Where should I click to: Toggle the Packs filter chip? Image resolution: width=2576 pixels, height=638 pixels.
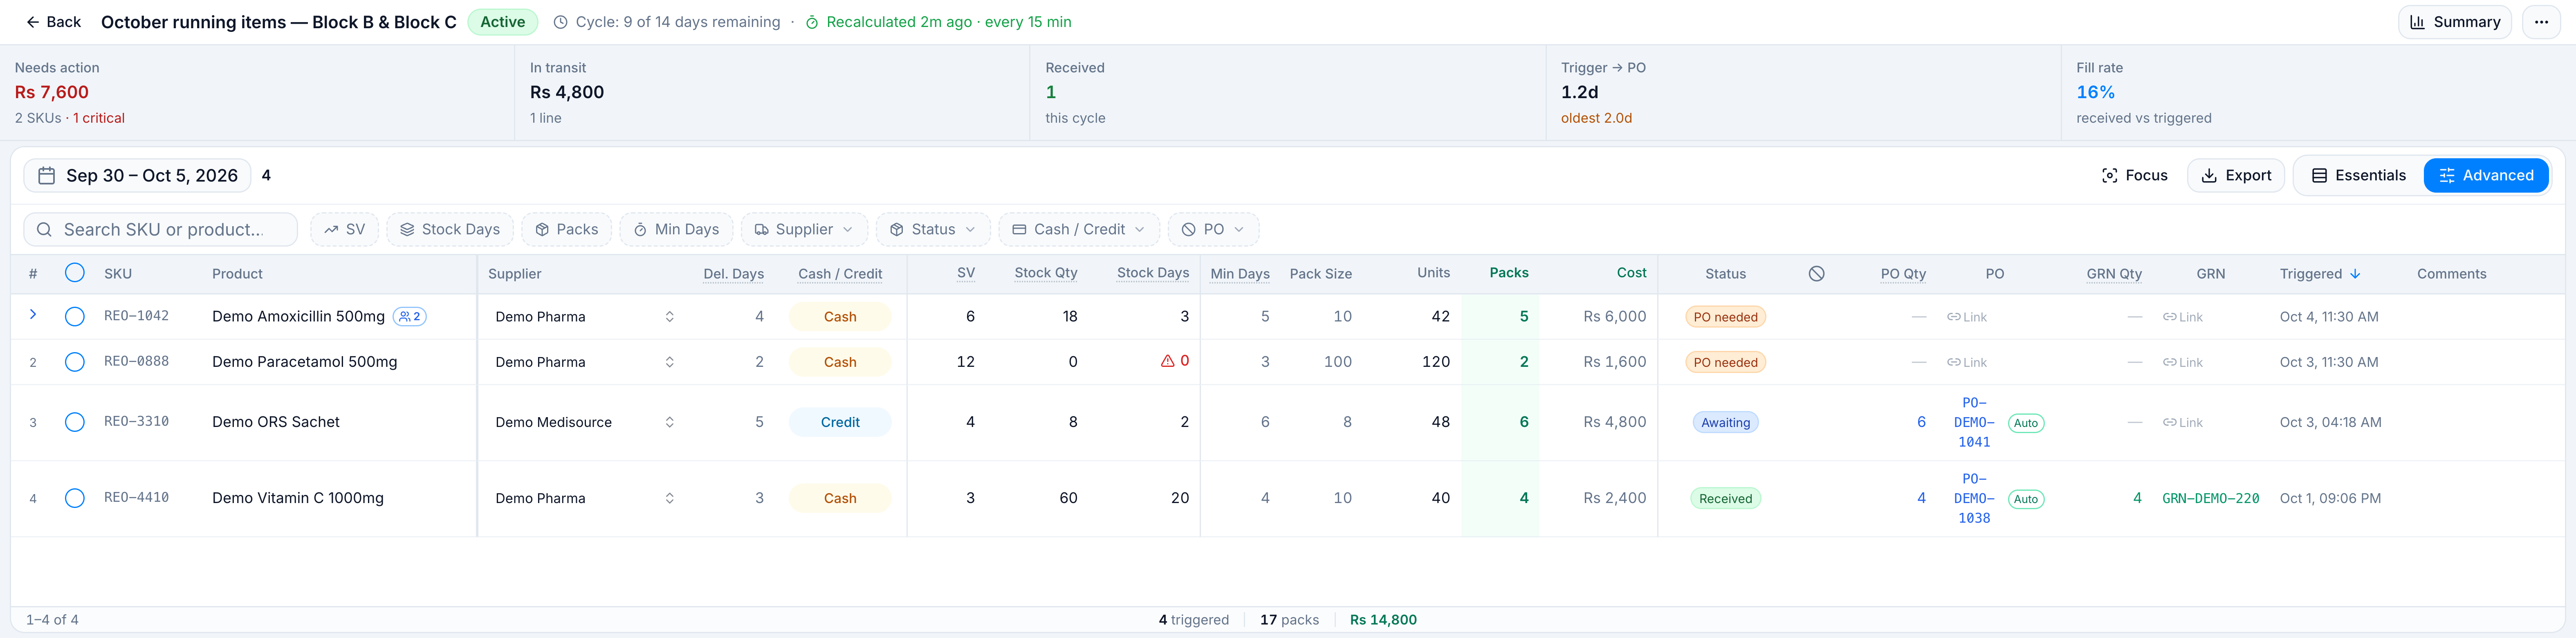pyautogui.click(x=566, y=229)
